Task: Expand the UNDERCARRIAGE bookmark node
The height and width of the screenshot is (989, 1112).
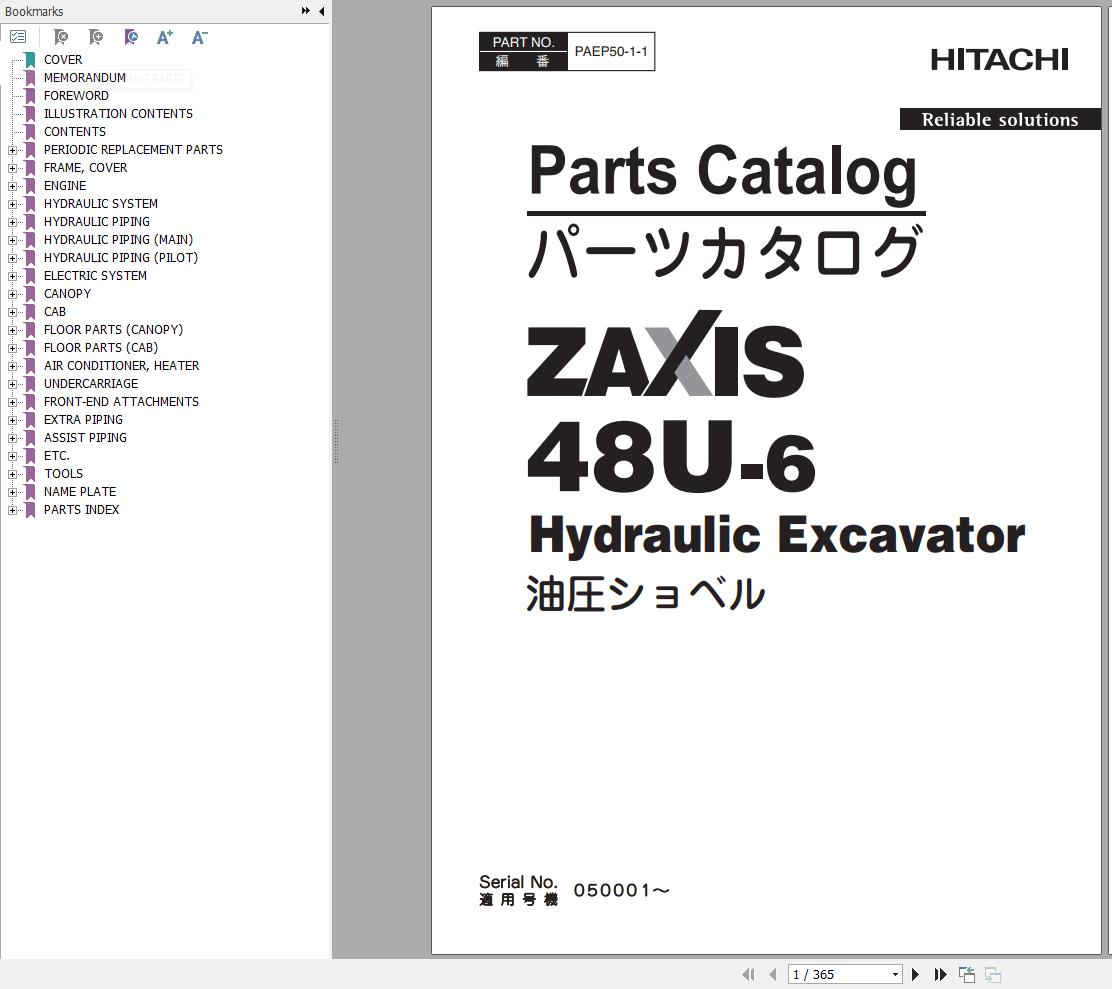Action: [12, 384]
